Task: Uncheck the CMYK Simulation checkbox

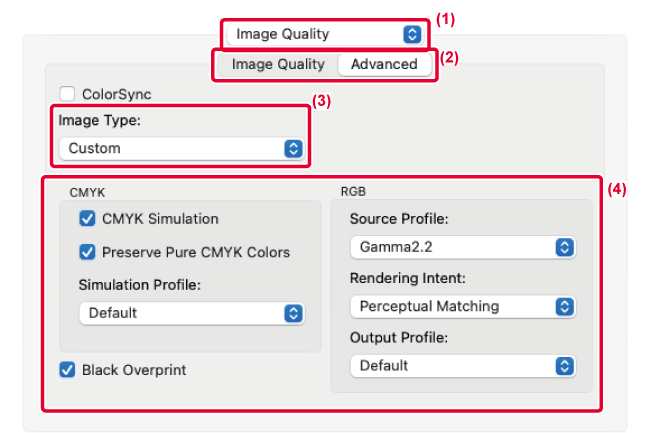Action: 87,219
